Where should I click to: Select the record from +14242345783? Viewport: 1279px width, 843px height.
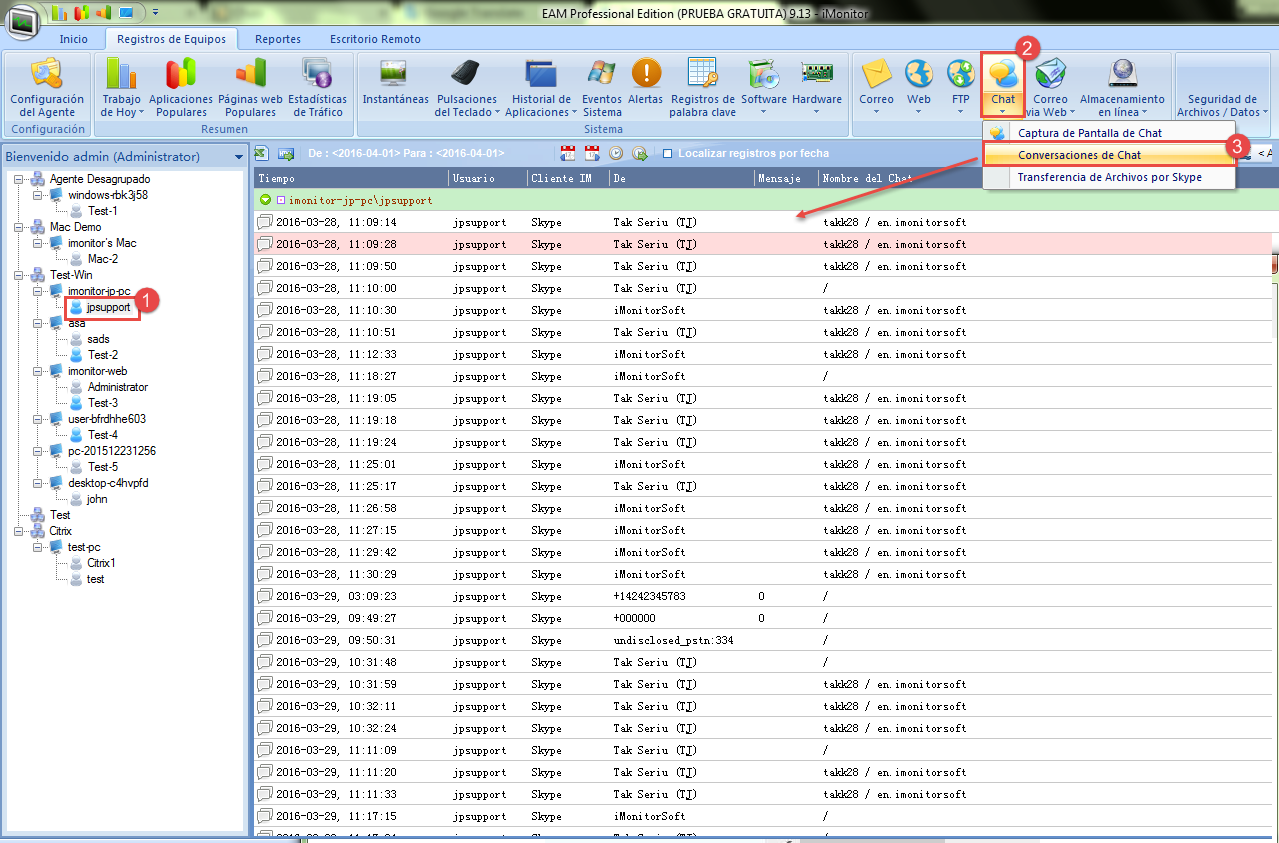point(765,596)
